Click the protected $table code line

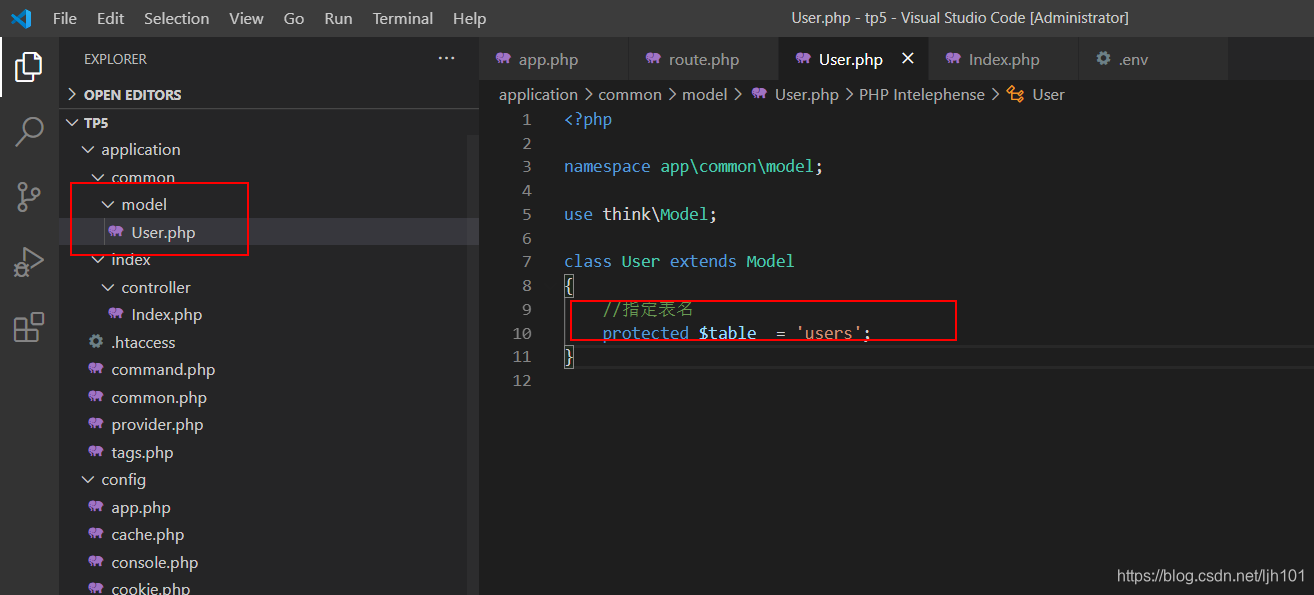(737, 333)
